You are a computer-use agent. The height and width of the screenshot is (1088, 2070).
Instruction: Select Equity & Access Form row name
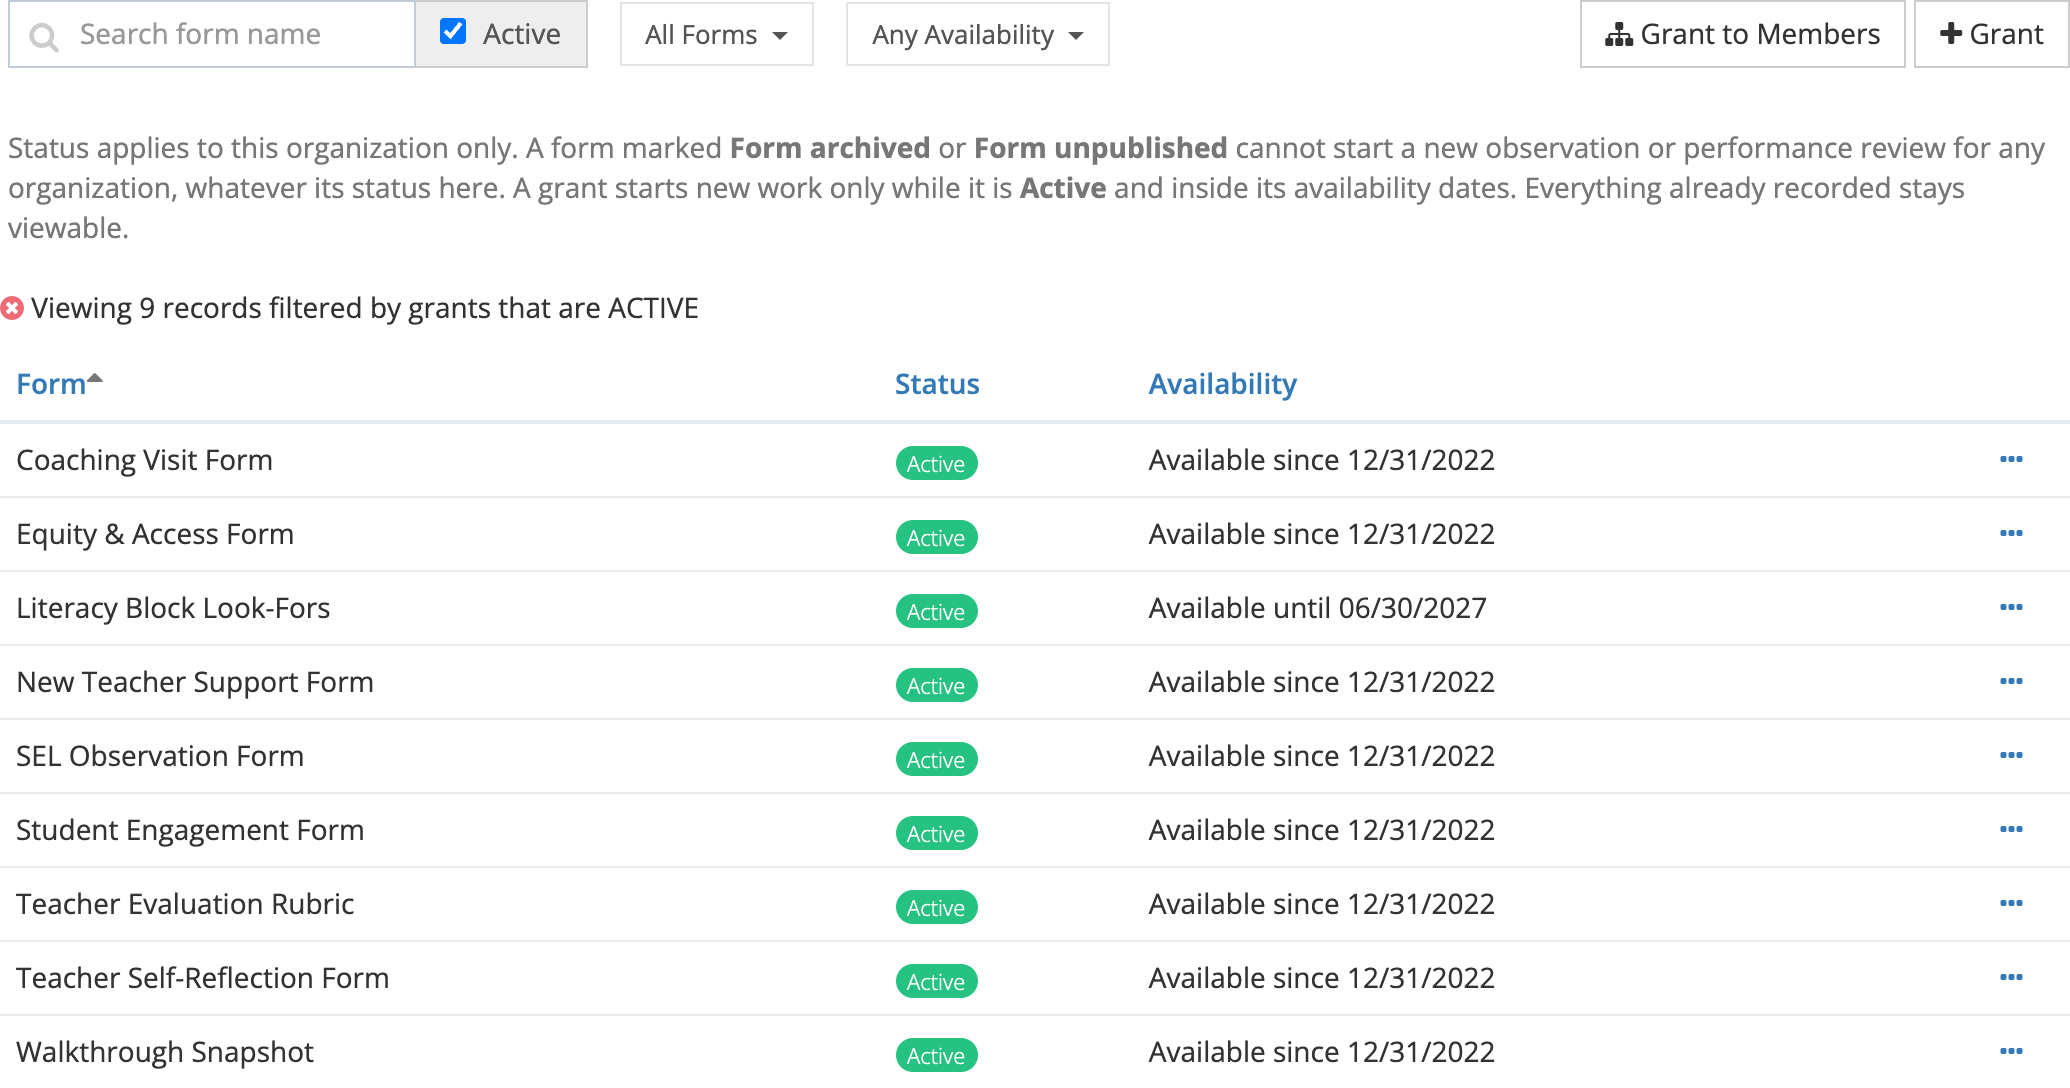tap(155, 534)
